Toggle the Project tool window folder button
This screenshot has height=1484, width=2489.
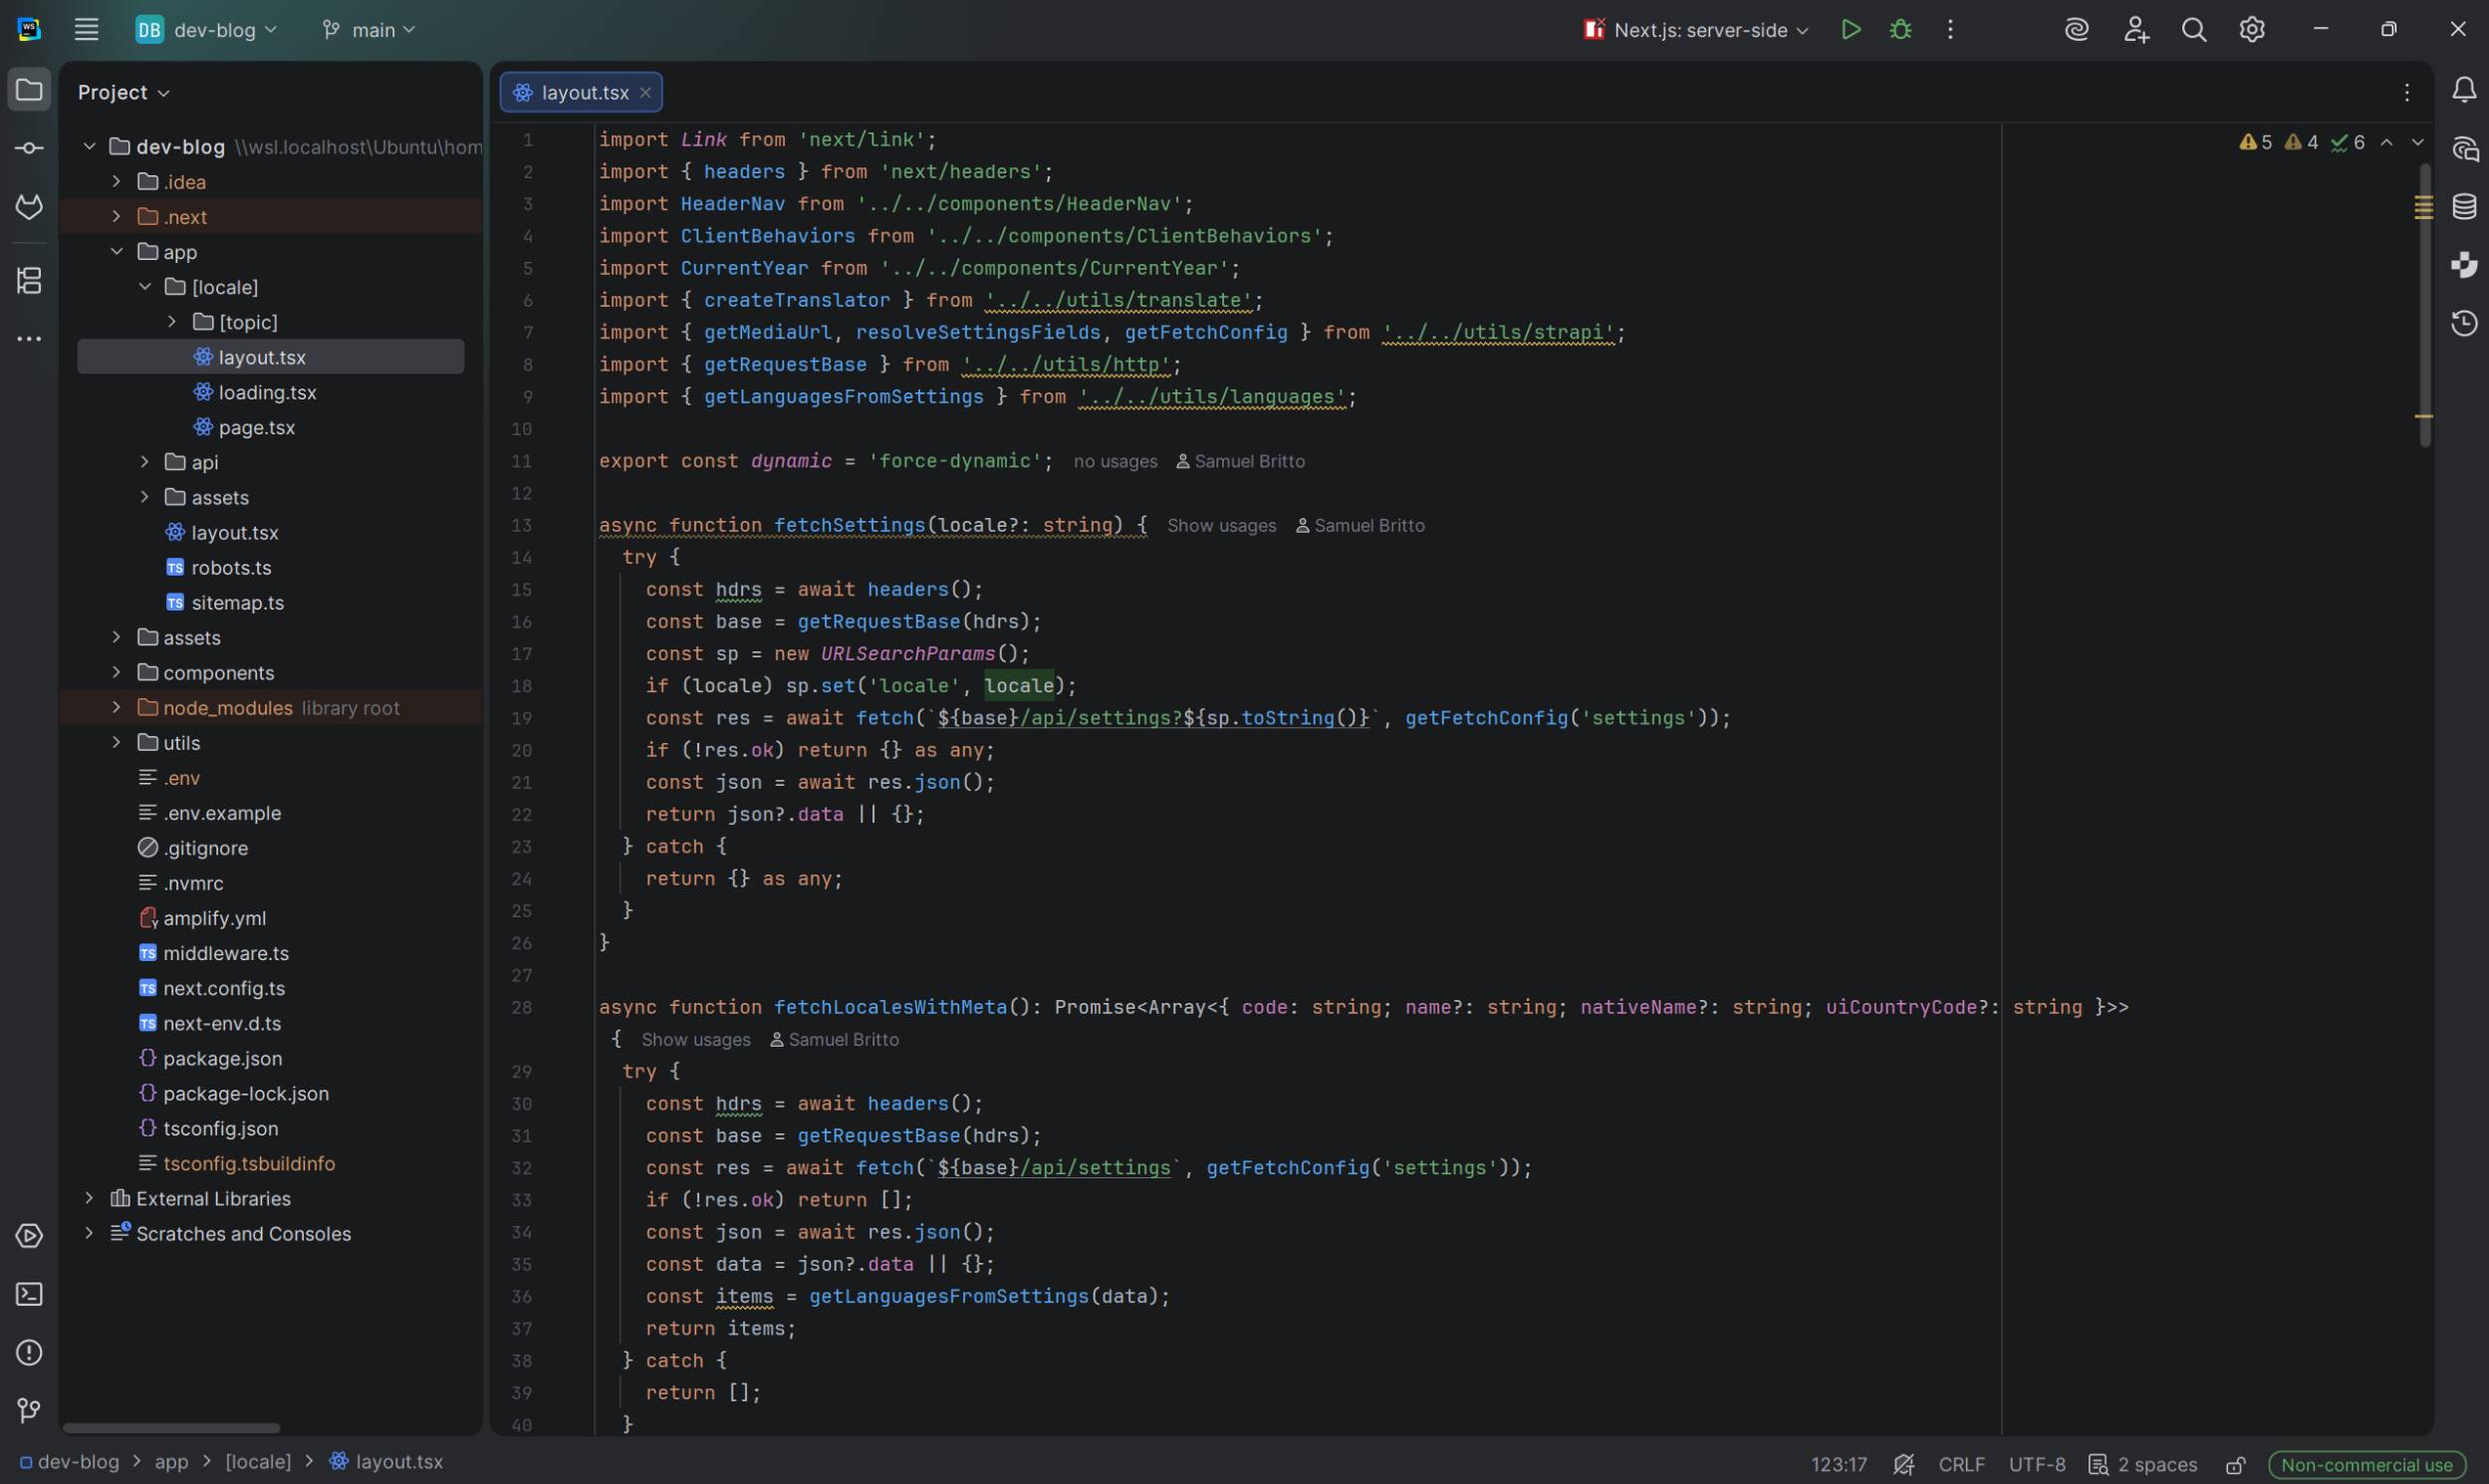click(x=29, y=91)
